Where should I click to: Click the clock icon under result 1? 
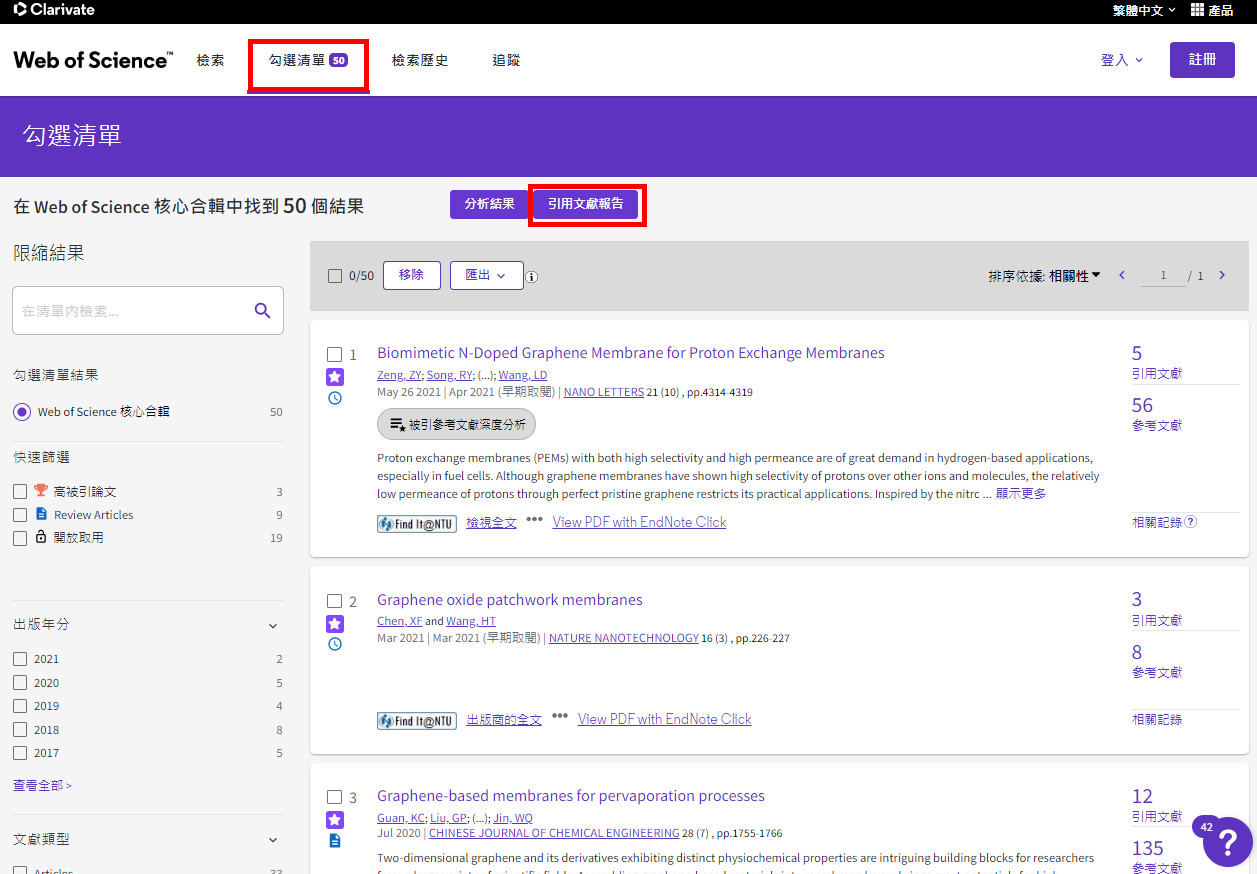click(x=335, y=398)
